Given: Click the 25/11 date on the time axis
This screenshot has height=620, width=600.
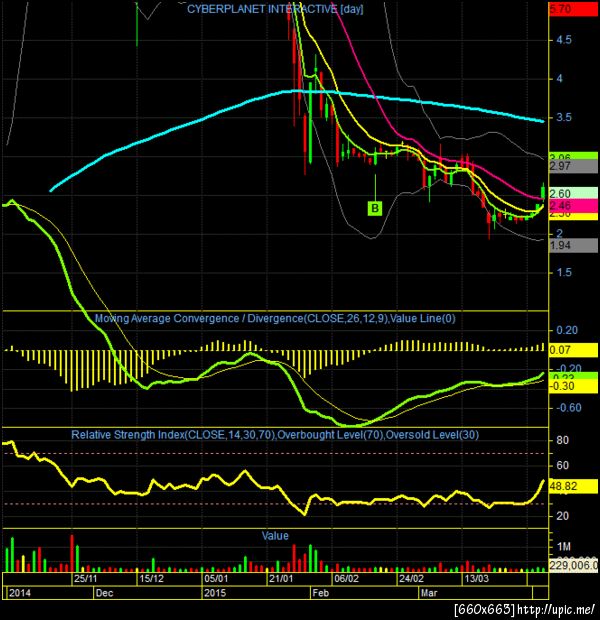Looking at the screenshot, I should coord(85,579).
